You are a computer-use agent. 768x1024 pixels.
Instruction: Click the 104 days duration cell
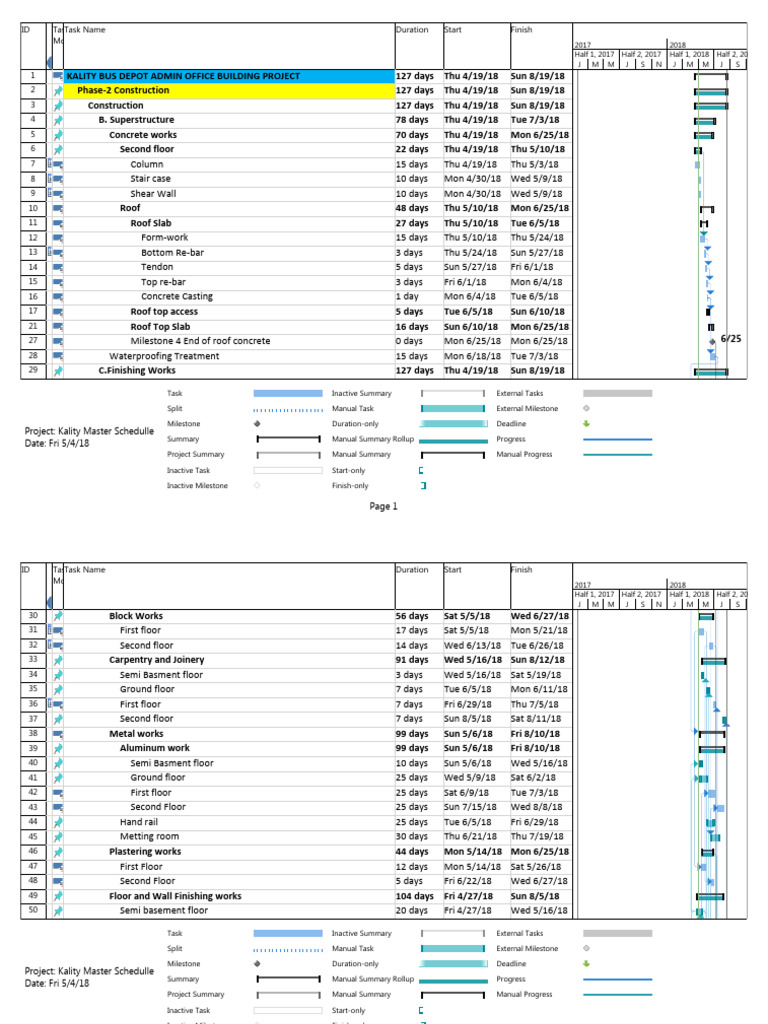[415, 896]
